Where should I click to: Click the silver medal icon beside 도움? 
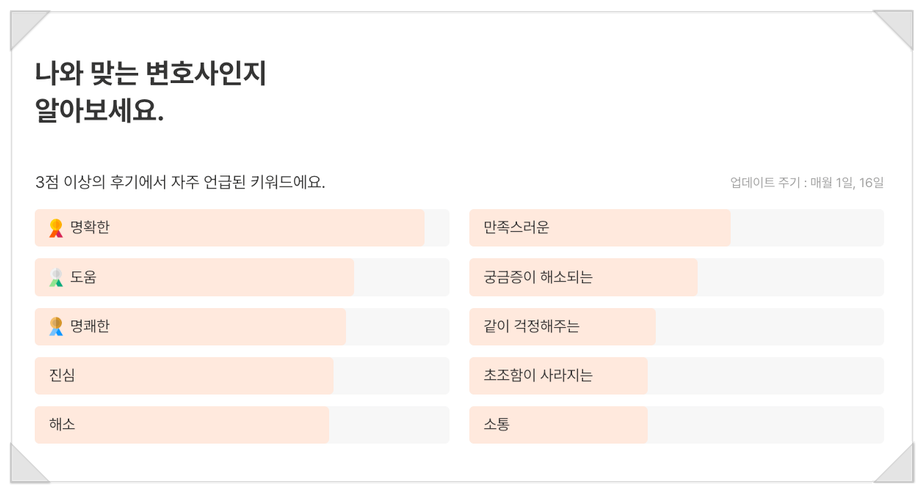click(x=56, y=277)
